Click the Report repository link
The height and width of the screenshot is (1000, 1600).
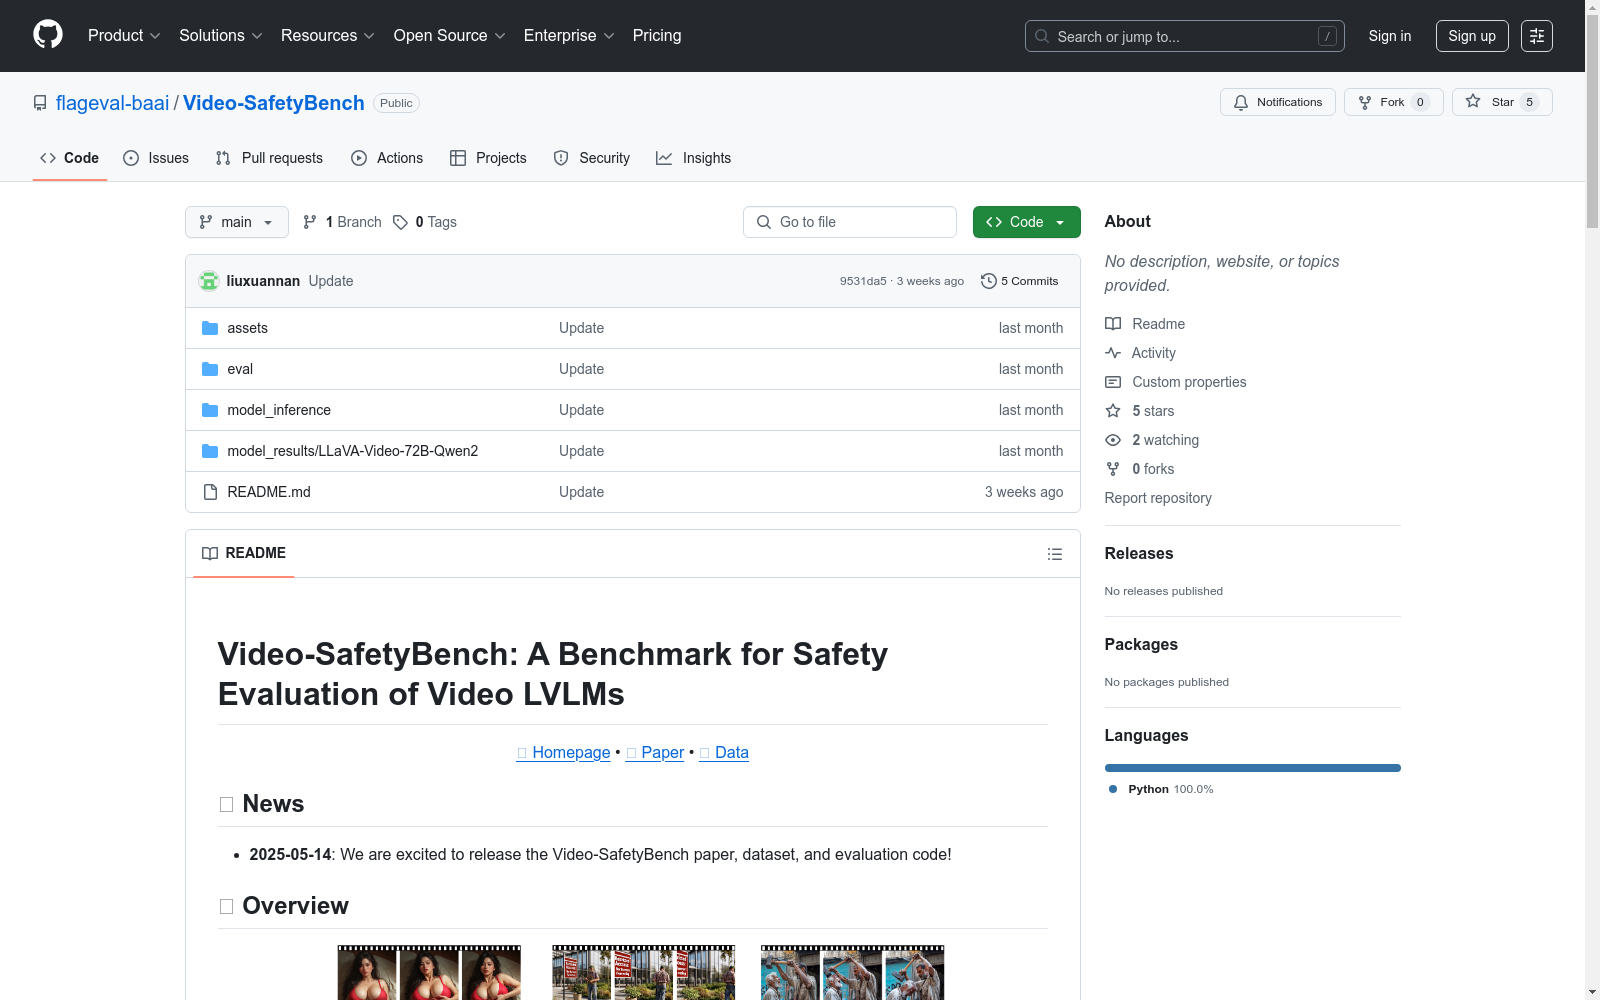coord(1158,498)
